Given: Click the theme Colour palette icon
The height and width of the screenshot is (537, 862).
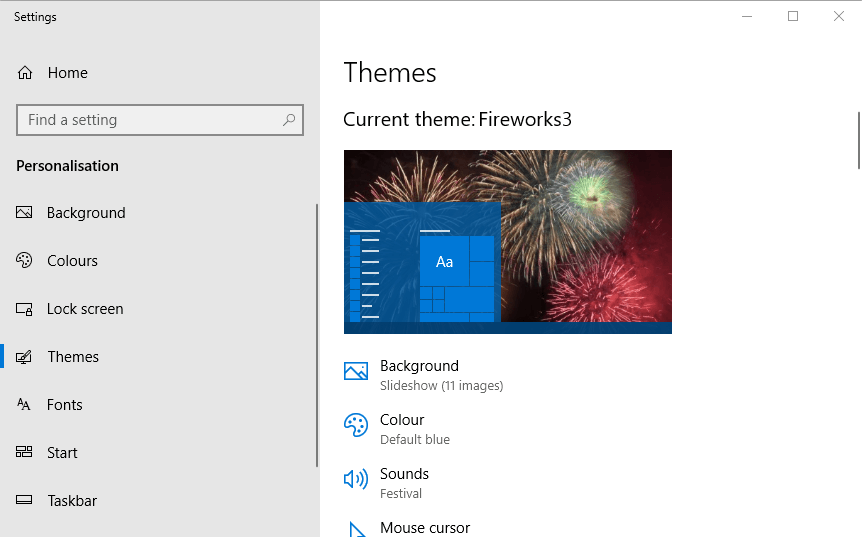Looking at the screenshot, I should pyautogui.click(x=355, y=426).
